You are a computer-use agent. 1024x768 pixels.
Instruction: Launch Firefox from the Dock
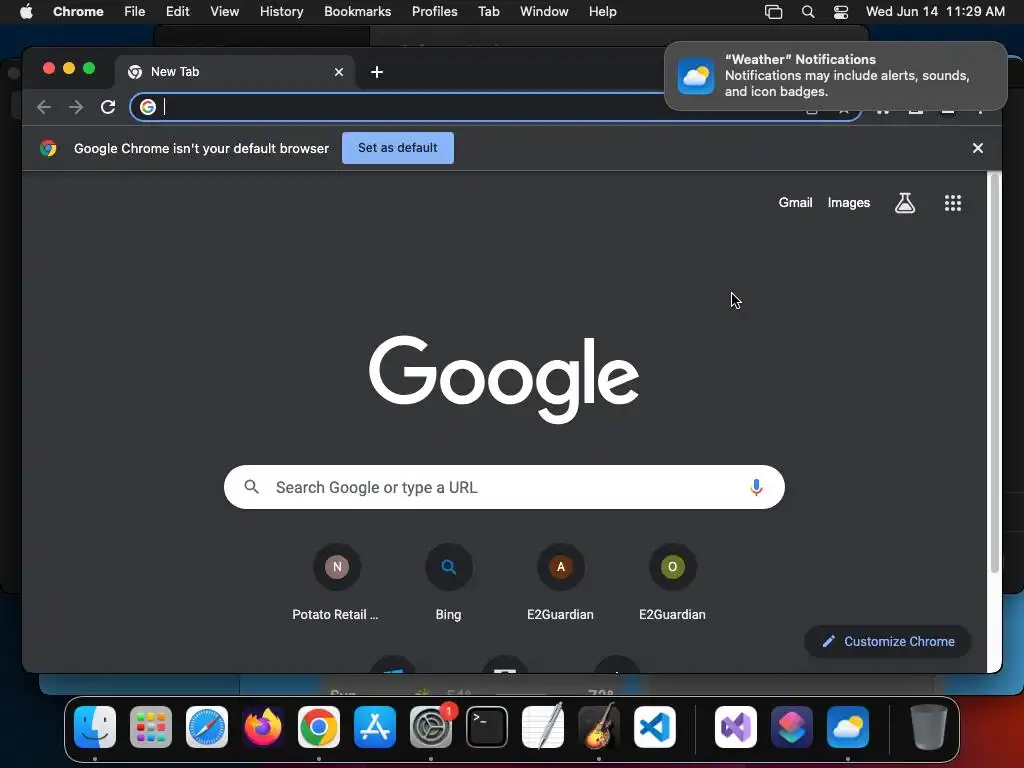coord(263,727)
